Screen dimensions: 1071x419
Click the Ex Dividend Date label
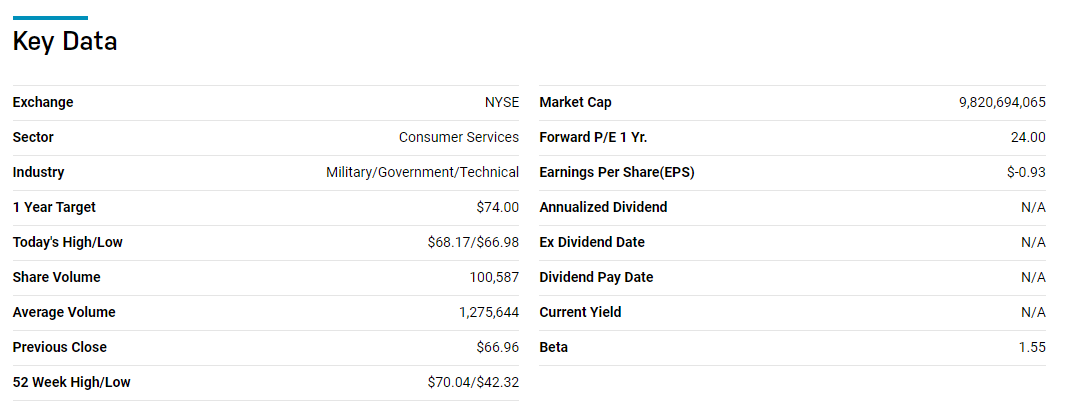click(592, 242)
